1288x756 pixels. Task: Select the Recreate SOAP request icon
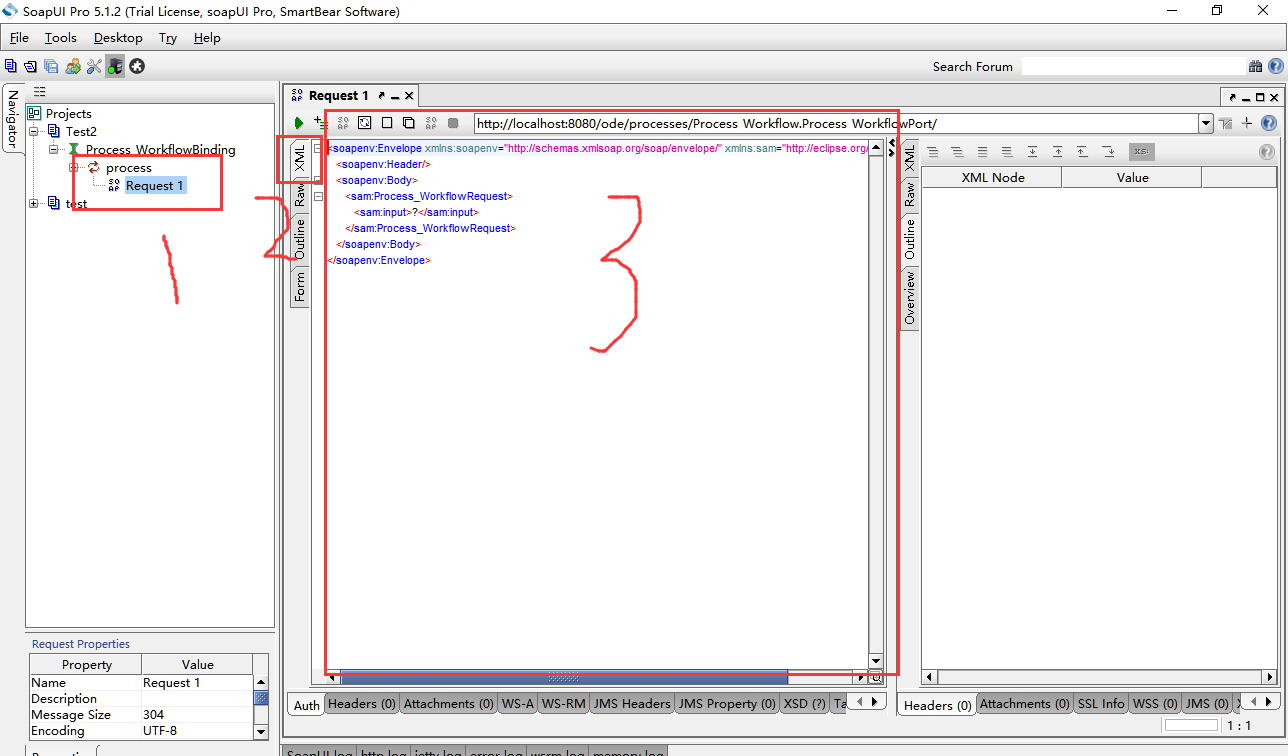tap(363, 122)
